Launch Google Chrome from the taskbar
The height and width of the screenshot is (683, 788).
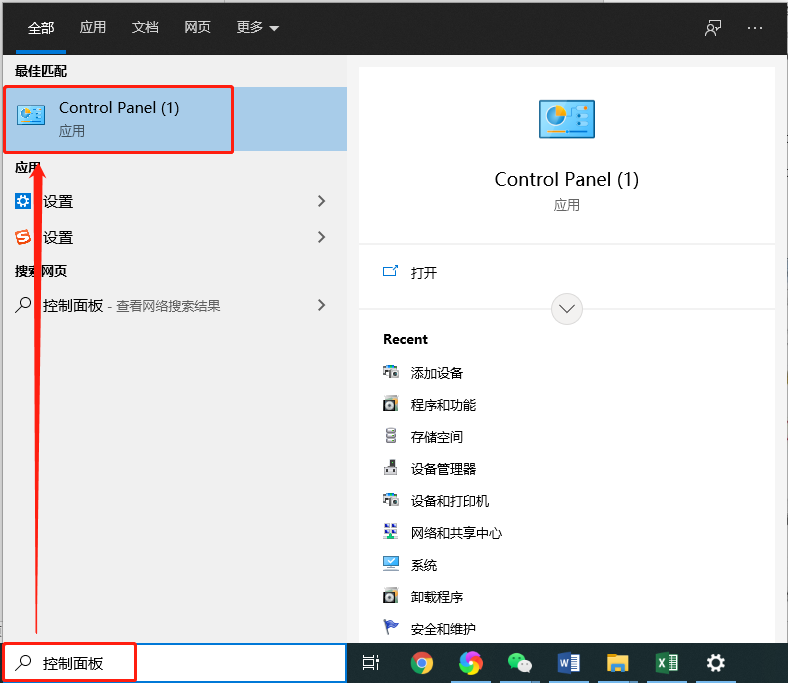422,663
